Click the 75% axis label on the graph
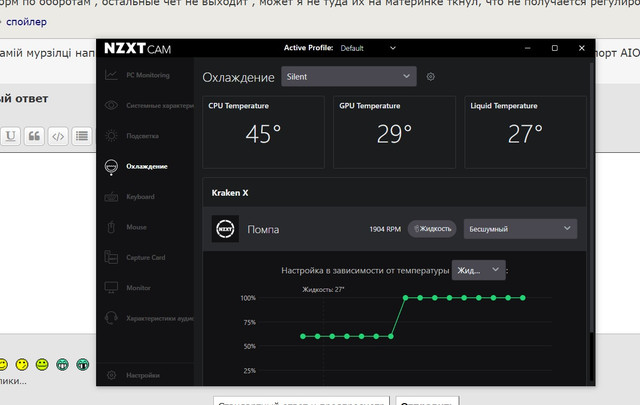 pyautogui.click(x=249, y=323)
